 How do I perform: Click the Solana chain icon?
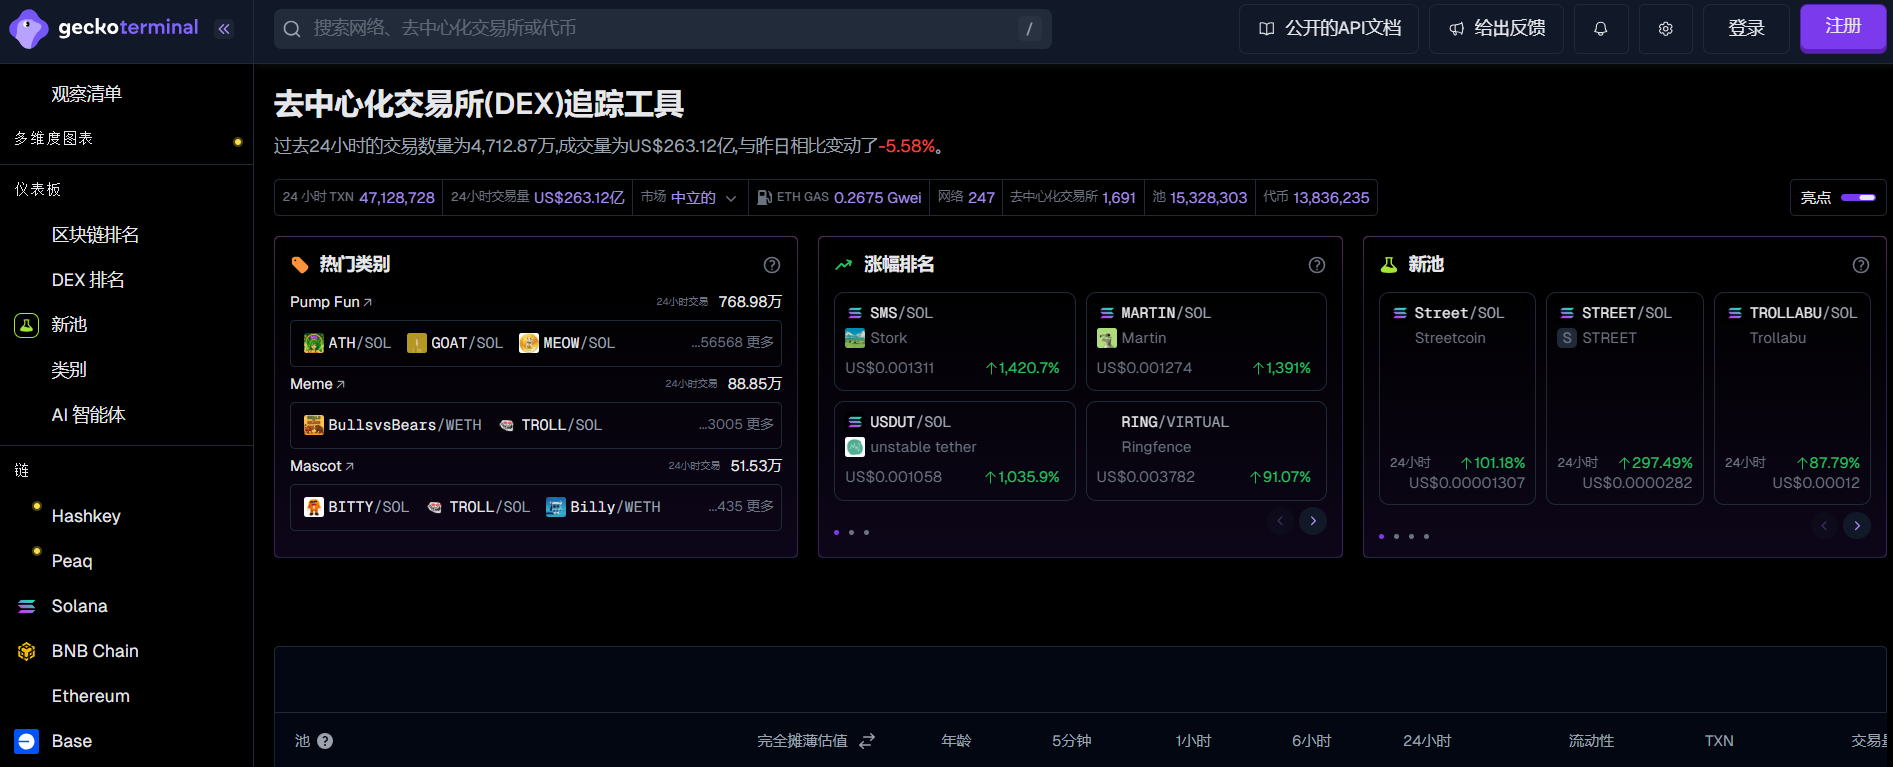(x=27, y=606)
